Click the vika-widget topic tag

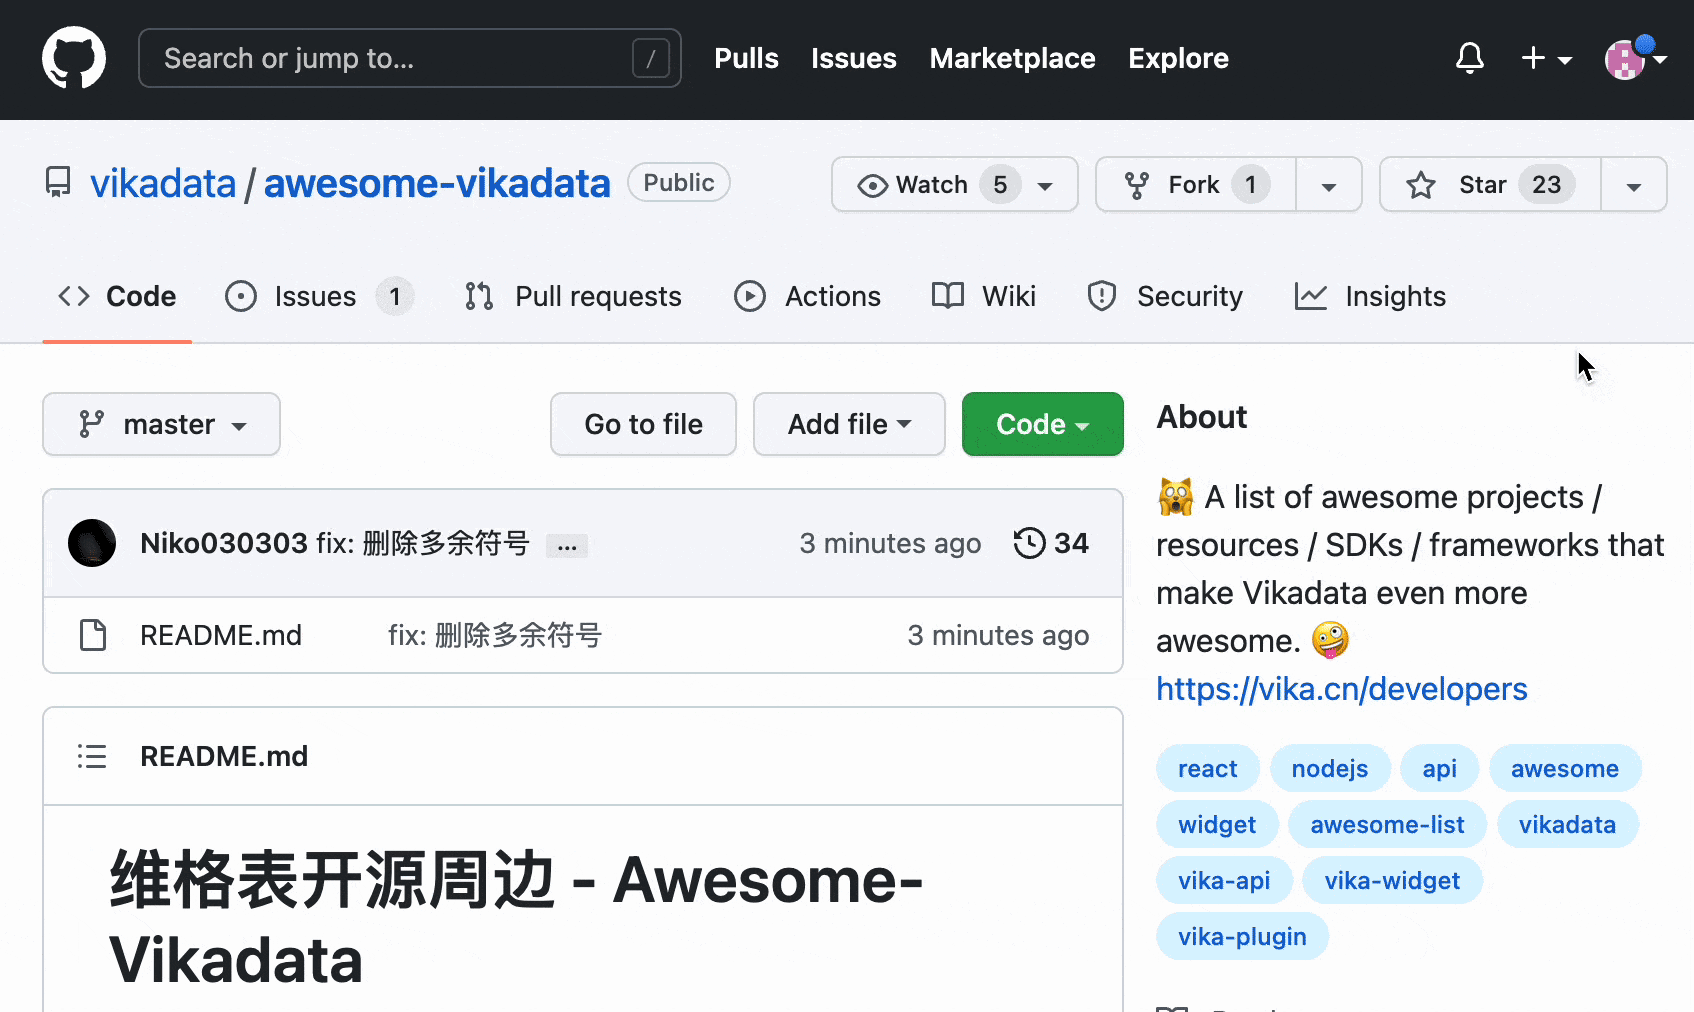(1391, 881)
